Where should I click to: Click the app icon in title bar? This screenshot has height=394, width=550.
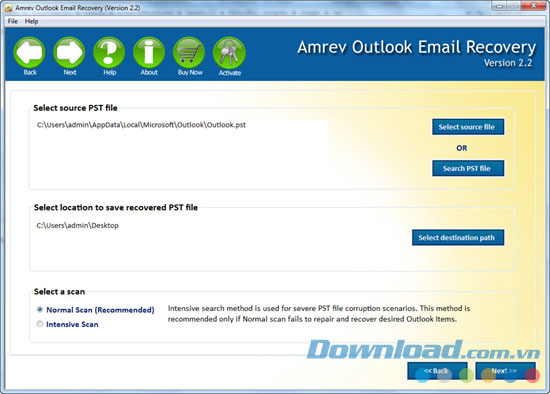click(x=8, y=8)
